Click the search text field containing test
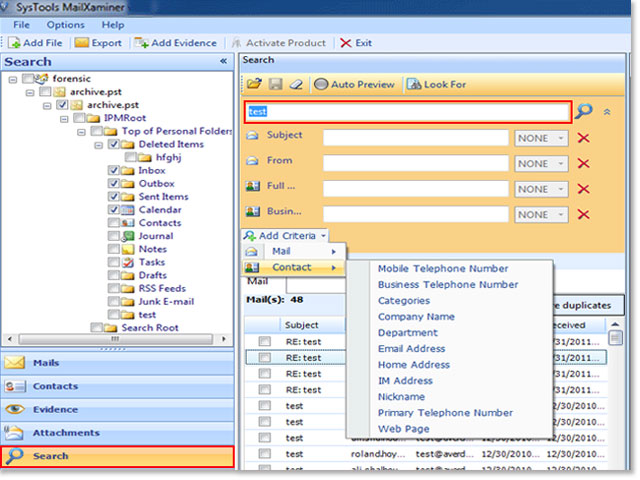This screenshot has width=640, height=480. [x=408, y=112]
